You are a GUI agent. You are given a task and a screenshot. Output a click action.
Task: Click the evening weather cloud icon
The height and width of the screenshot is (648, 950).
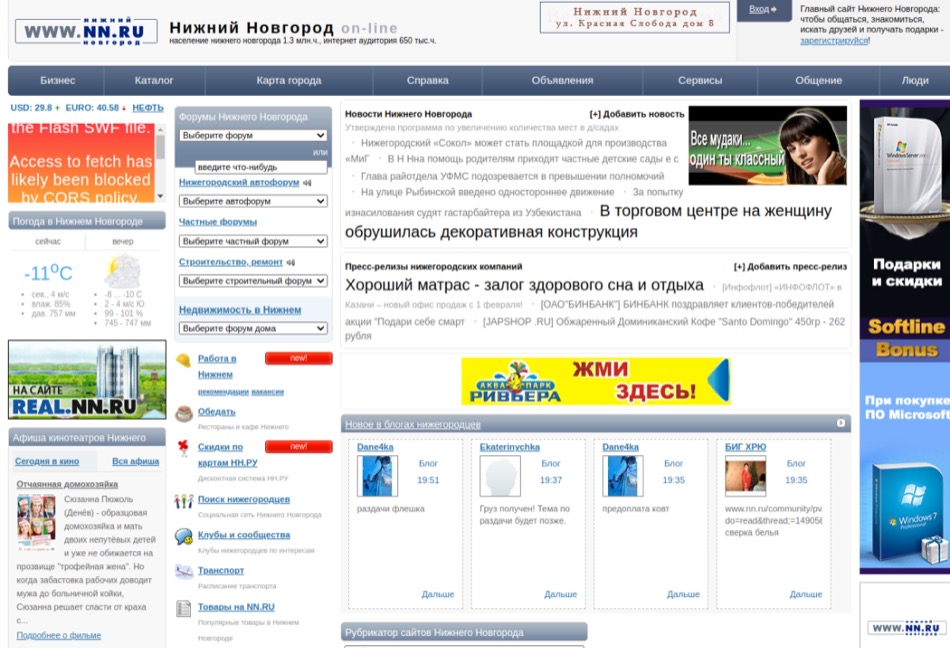point(122,271)
